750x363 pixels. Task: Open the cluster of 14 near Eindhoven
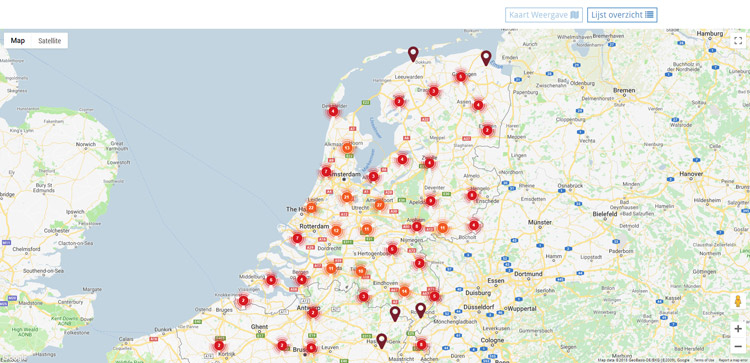(x=404, y=291)
